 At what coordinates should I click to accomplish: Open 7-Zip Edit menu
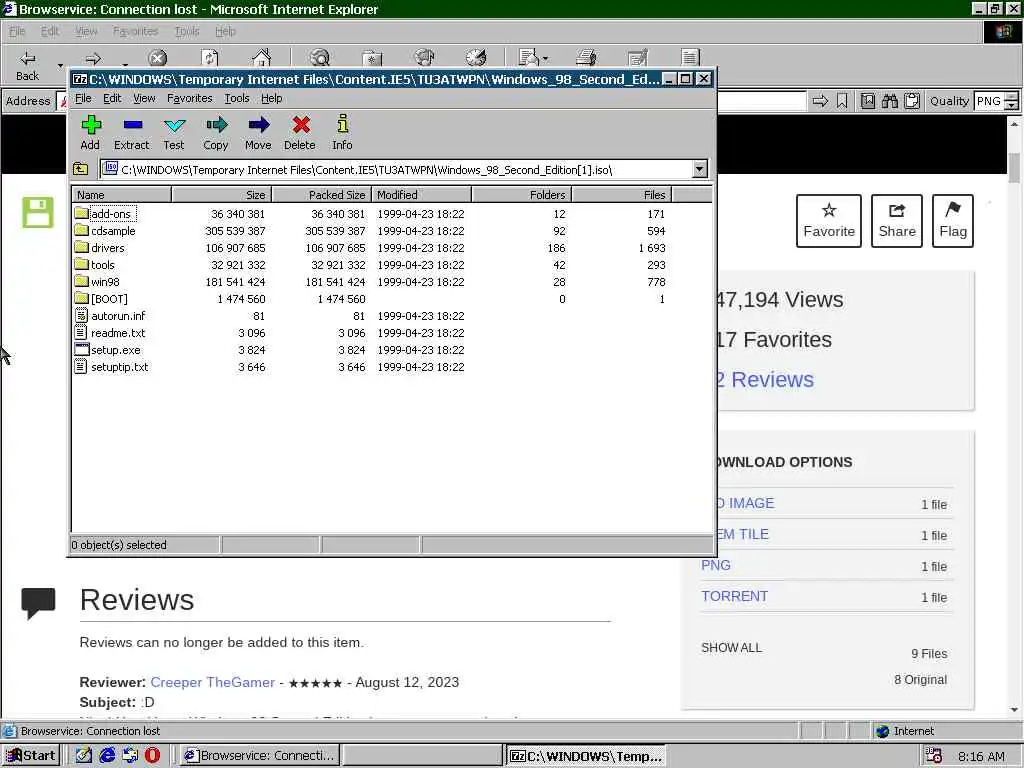pyautogui.click(x=112, y=98)
